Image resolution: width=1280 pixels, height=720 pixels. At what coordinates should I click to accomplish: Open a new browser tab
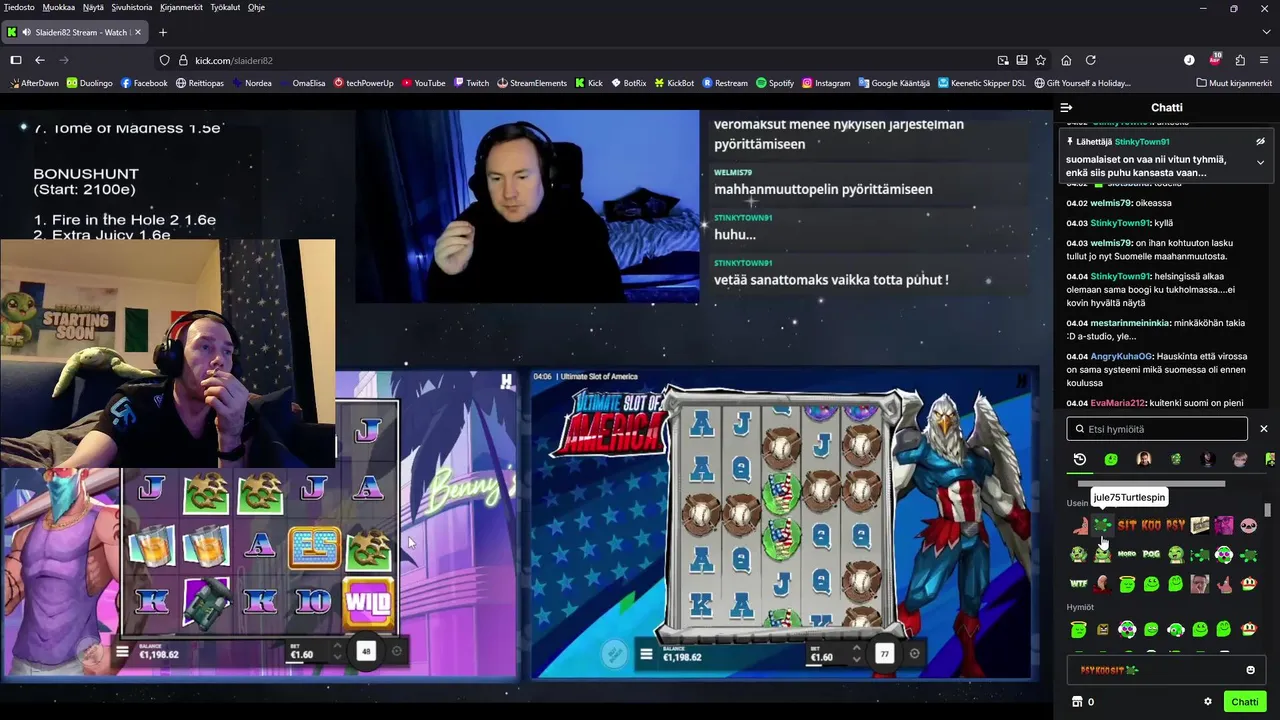click(x=163, y=32)
